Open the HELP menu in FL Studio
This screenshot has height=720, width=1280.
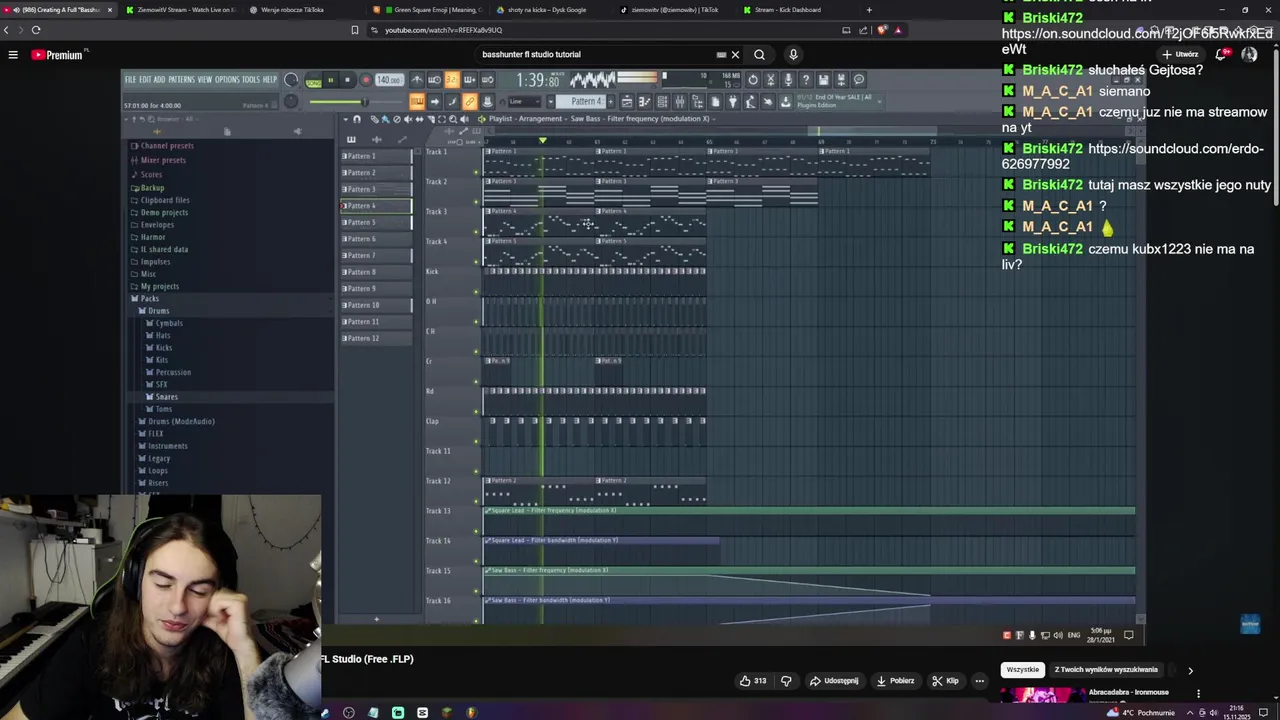(270, 79)
